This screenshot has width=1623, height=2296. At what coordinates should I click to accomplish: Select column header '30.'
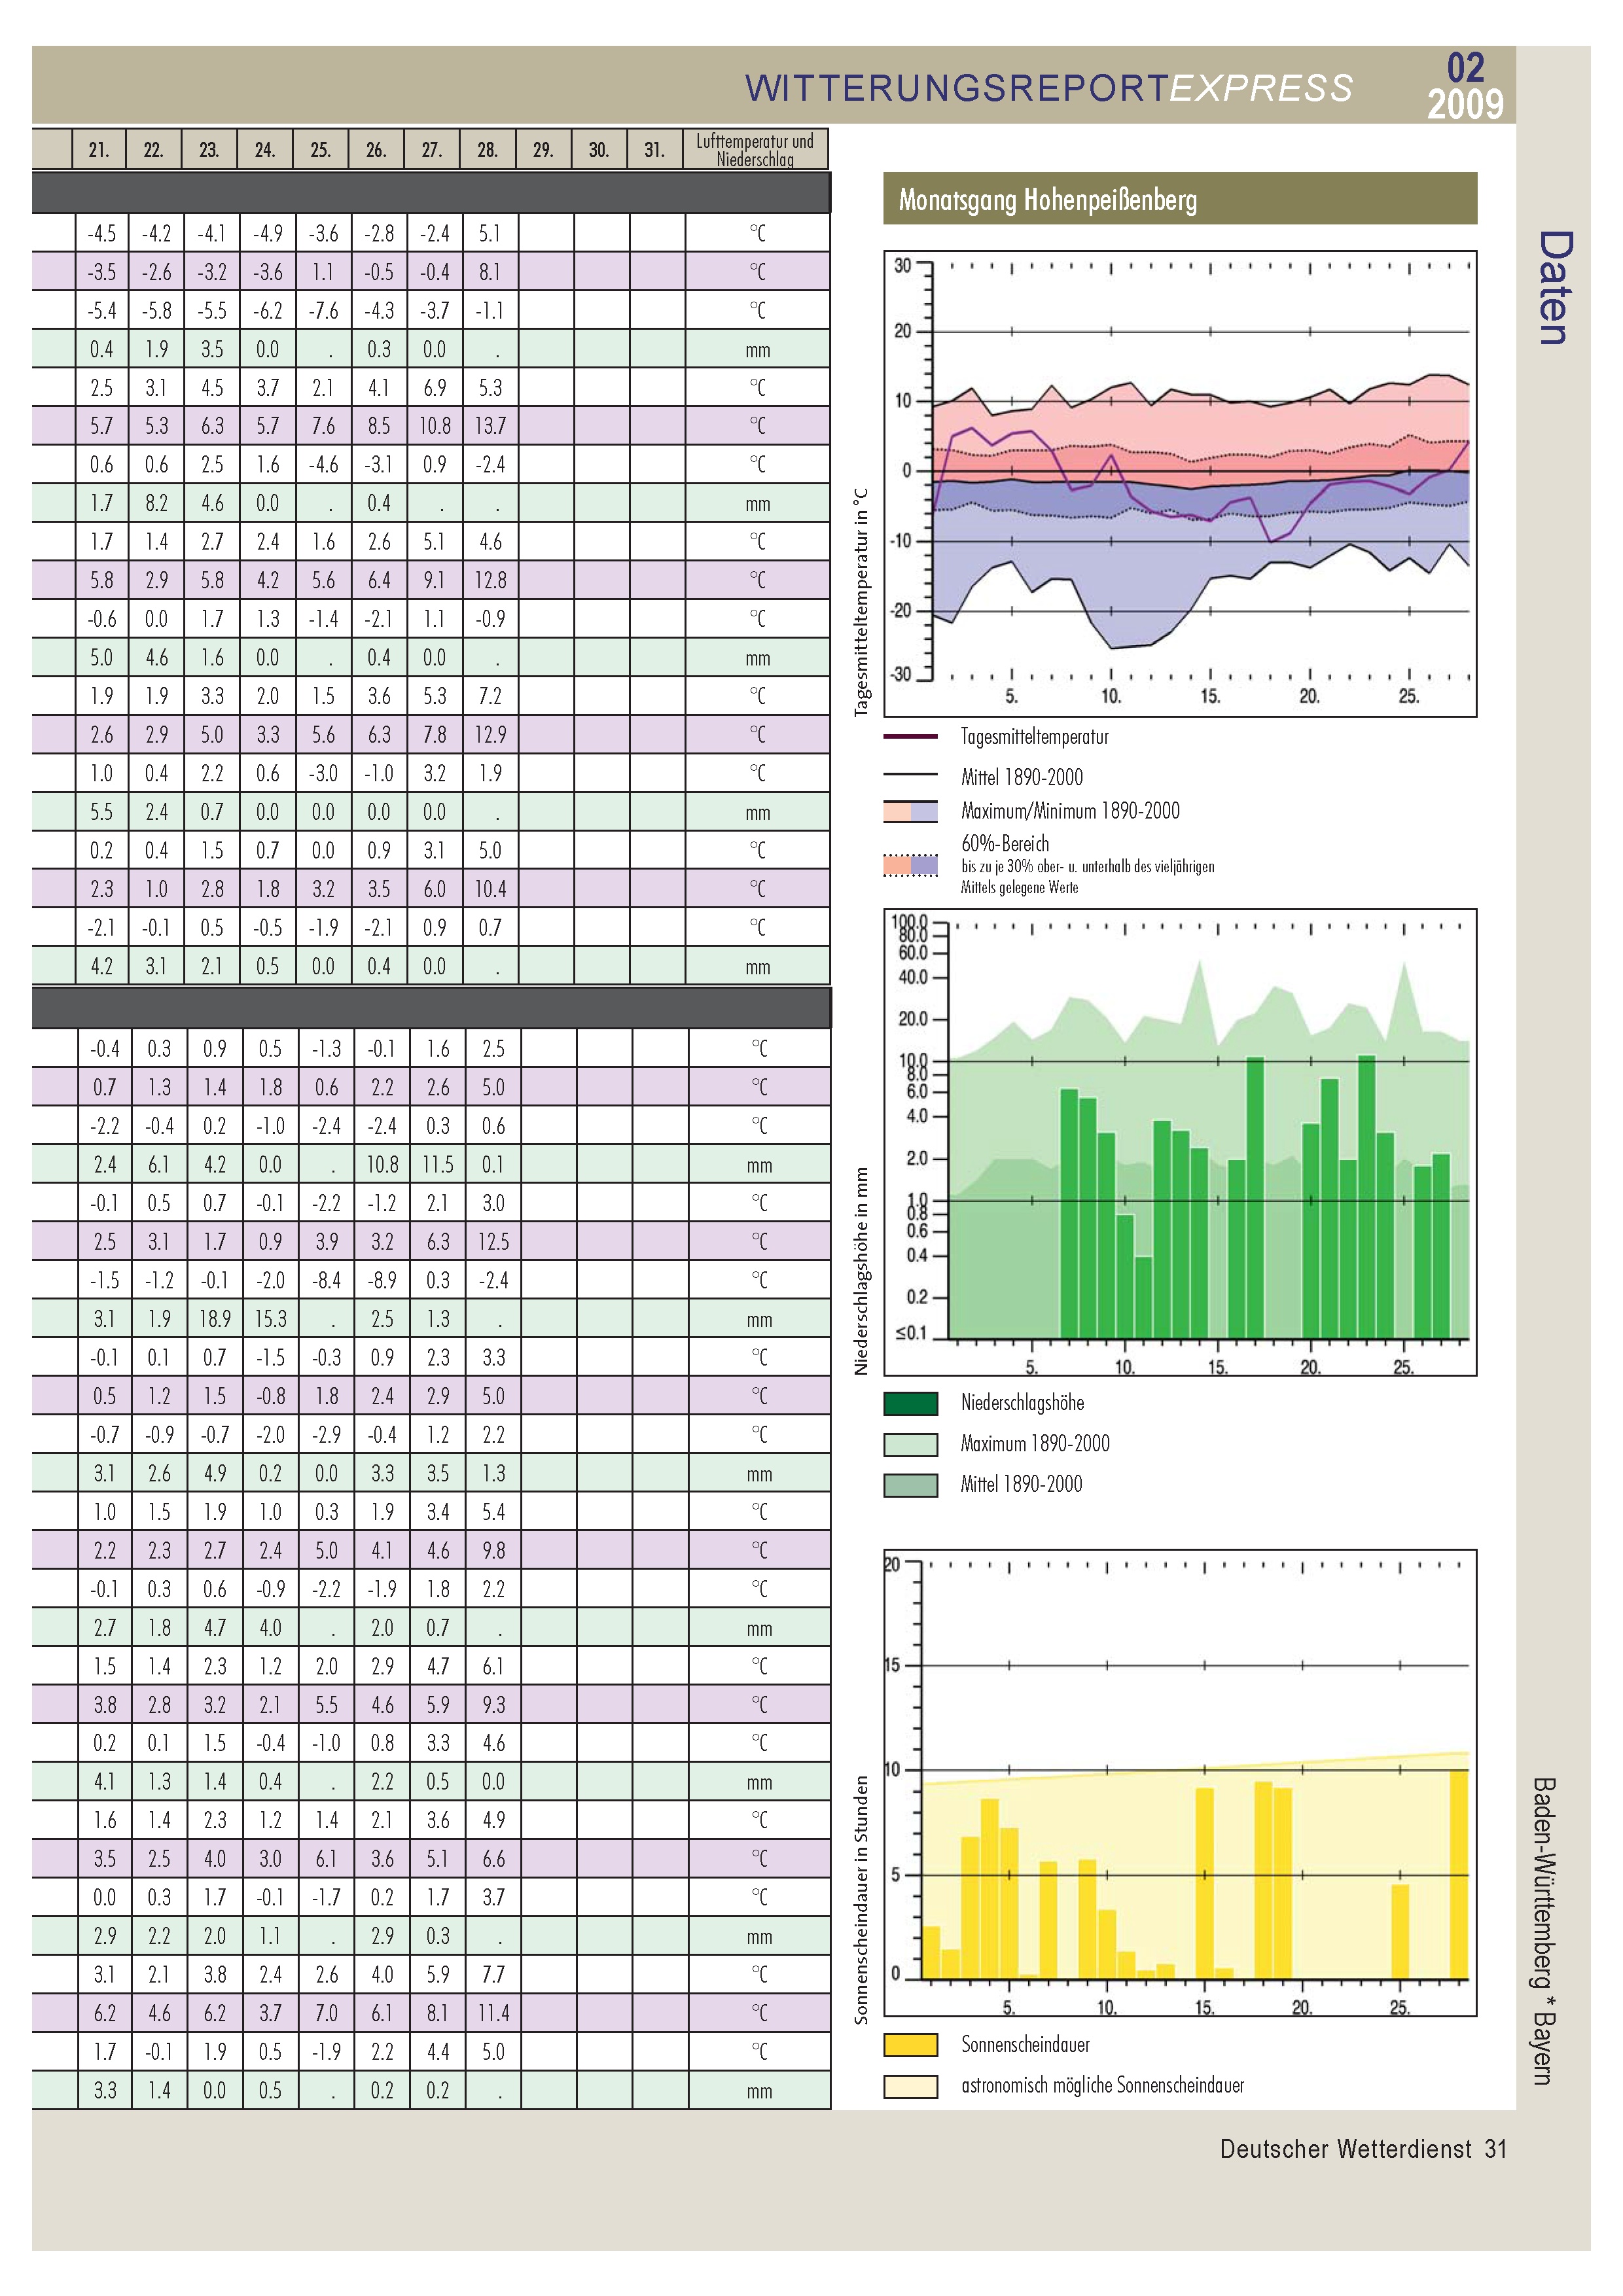(599, 150)
